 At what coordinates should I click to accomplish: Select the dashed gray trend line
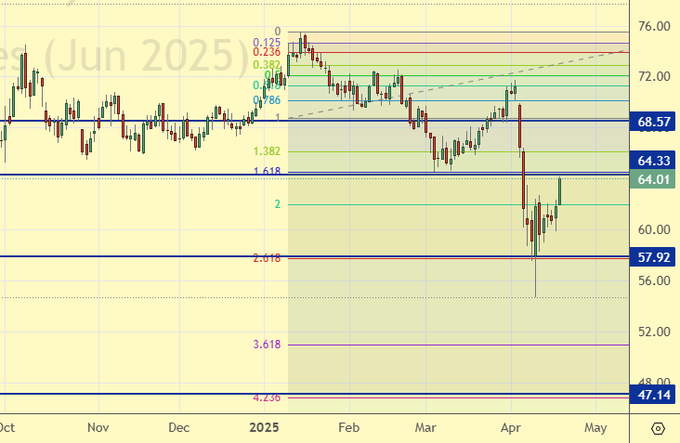(x=450, y=85)
